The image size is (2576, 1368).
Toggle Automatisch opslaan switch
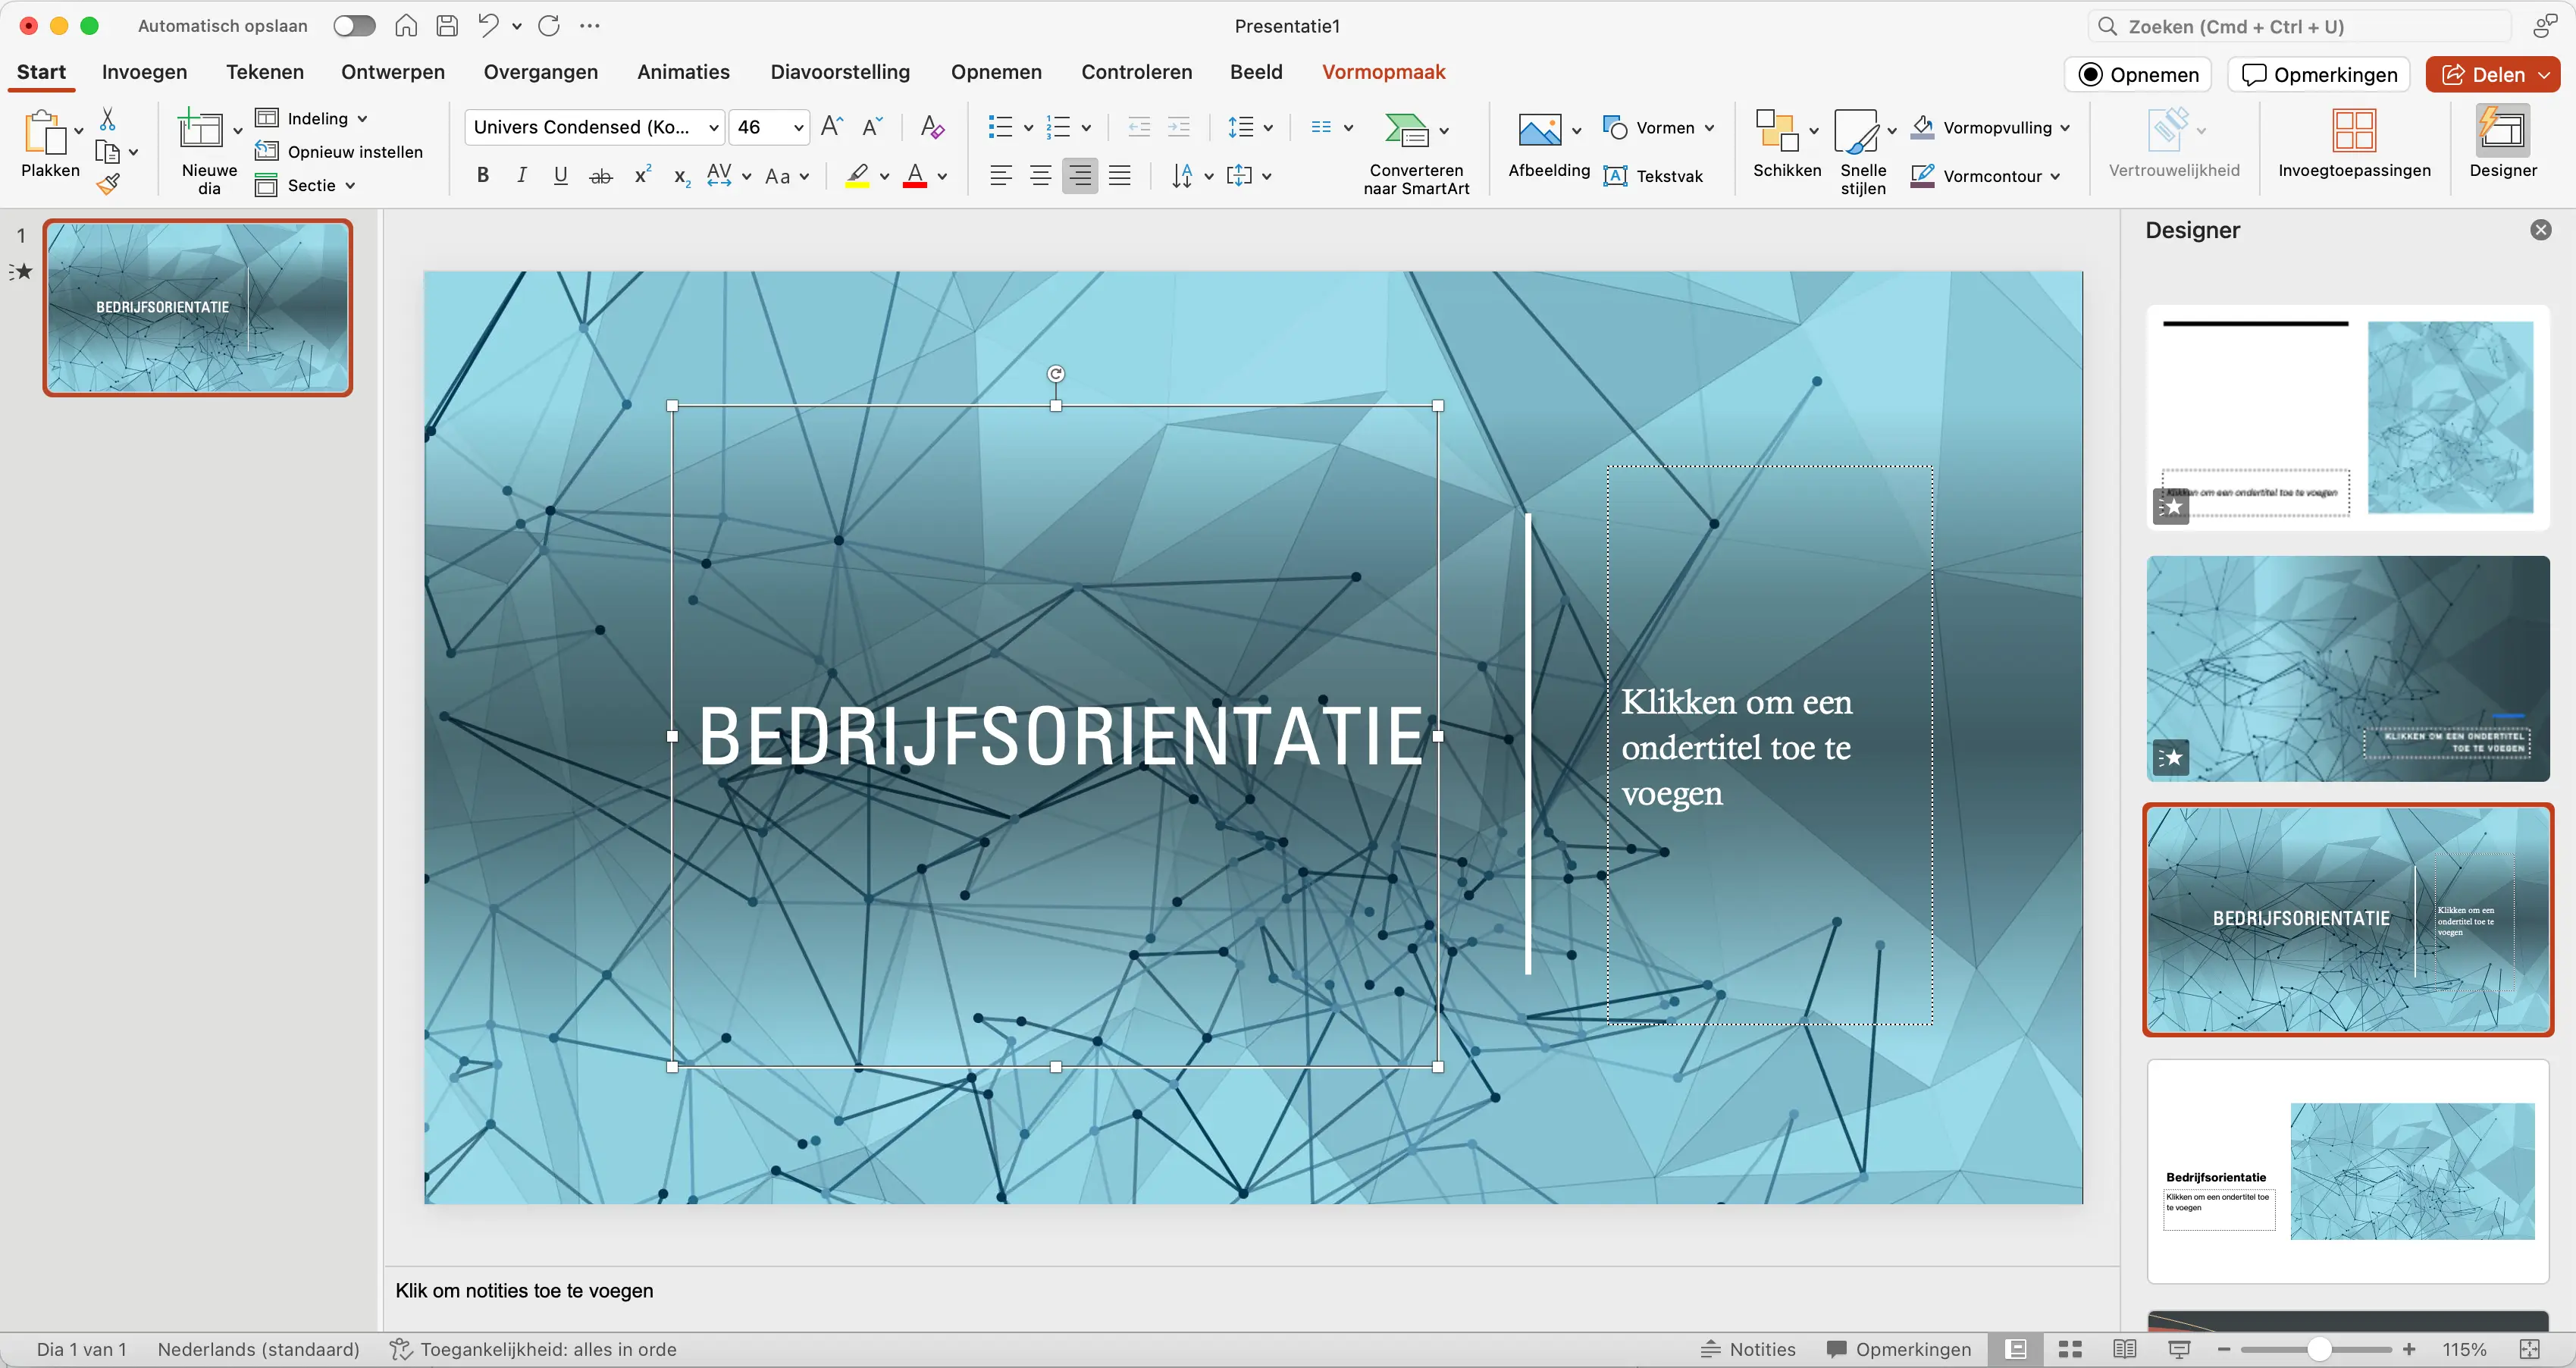point(354,26)
